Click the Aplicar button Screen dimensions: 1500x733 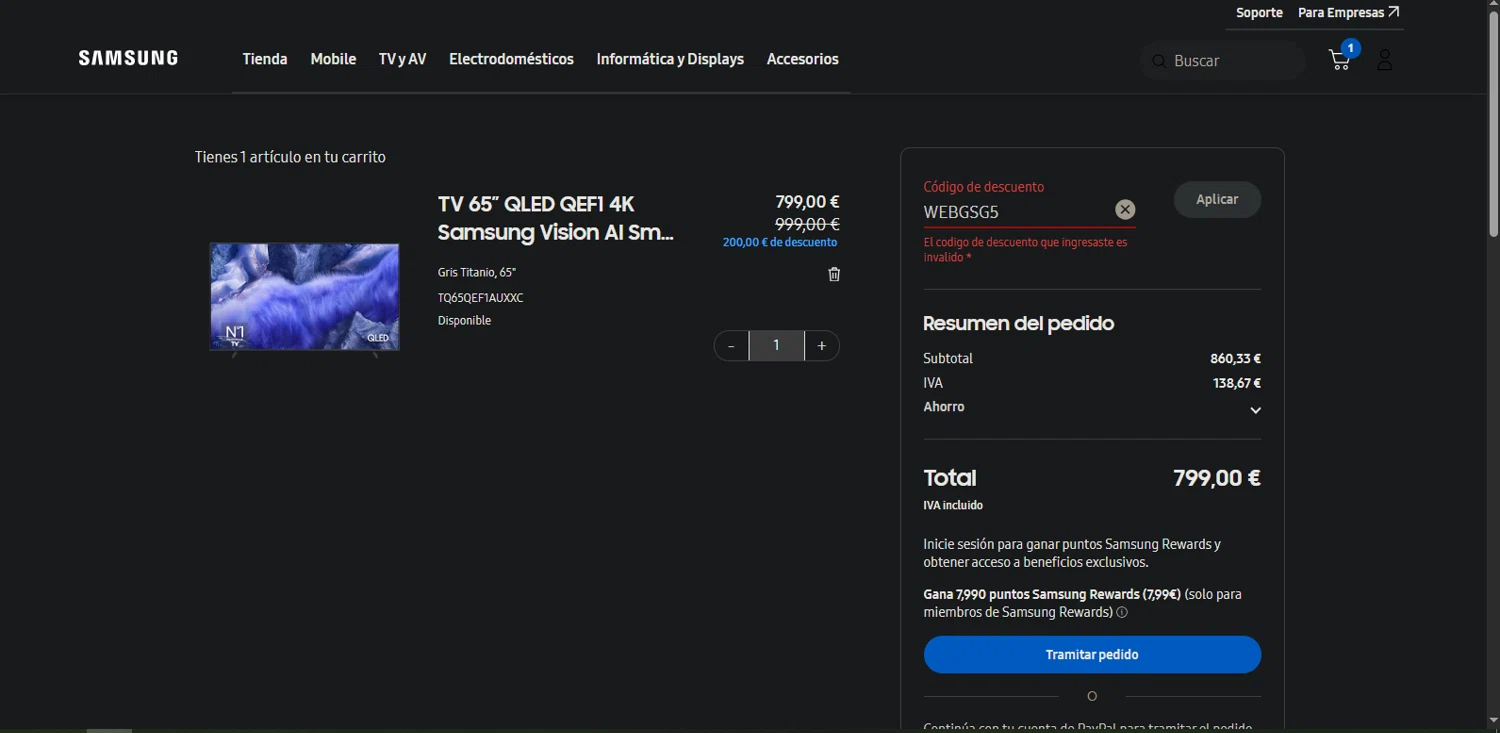point(1217,199)
